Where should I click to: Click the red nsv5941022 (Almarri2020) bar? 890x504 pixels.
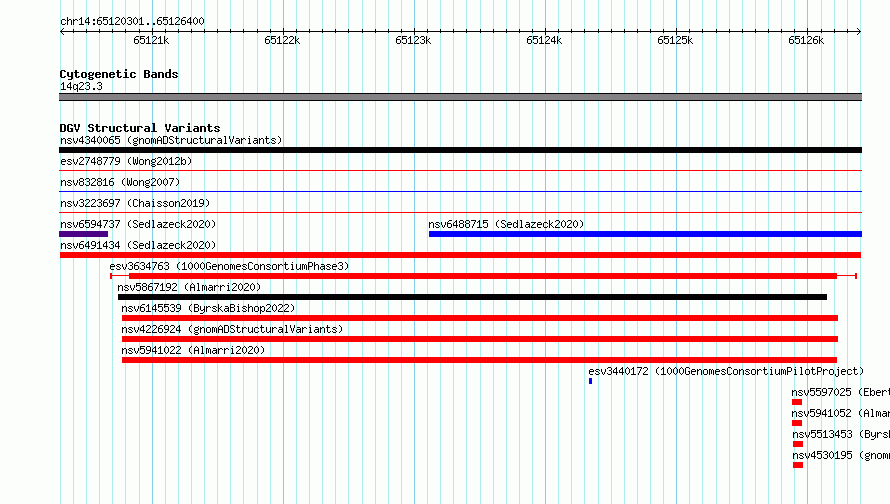(x=479, y=360)
